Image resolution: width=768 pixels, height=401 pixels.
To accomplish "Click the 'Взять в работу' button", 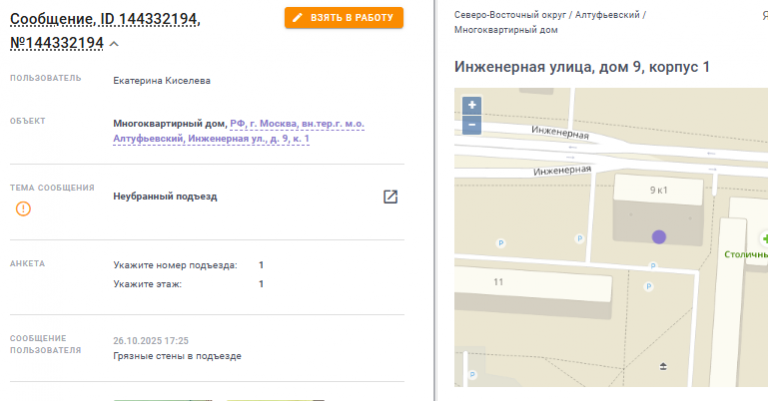I will pos(344,18).
